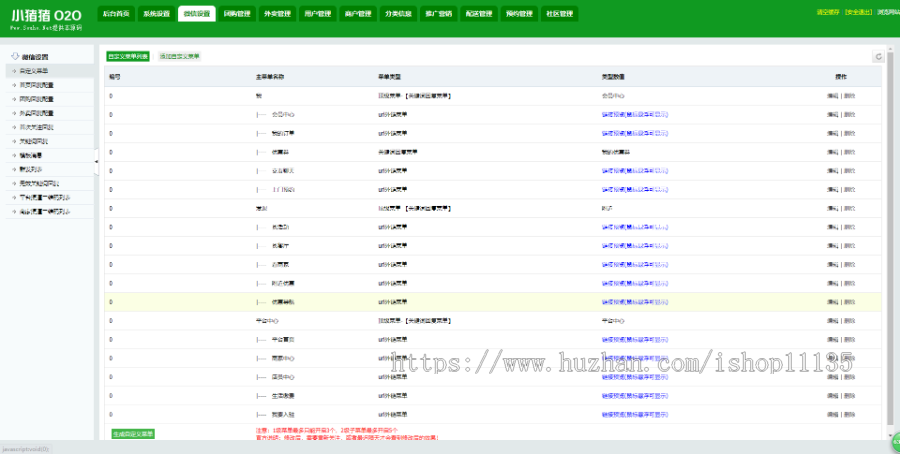Open 关键词回复 in the sidebar
This screenshot has width=900, height=454.
tap(50, 141)
